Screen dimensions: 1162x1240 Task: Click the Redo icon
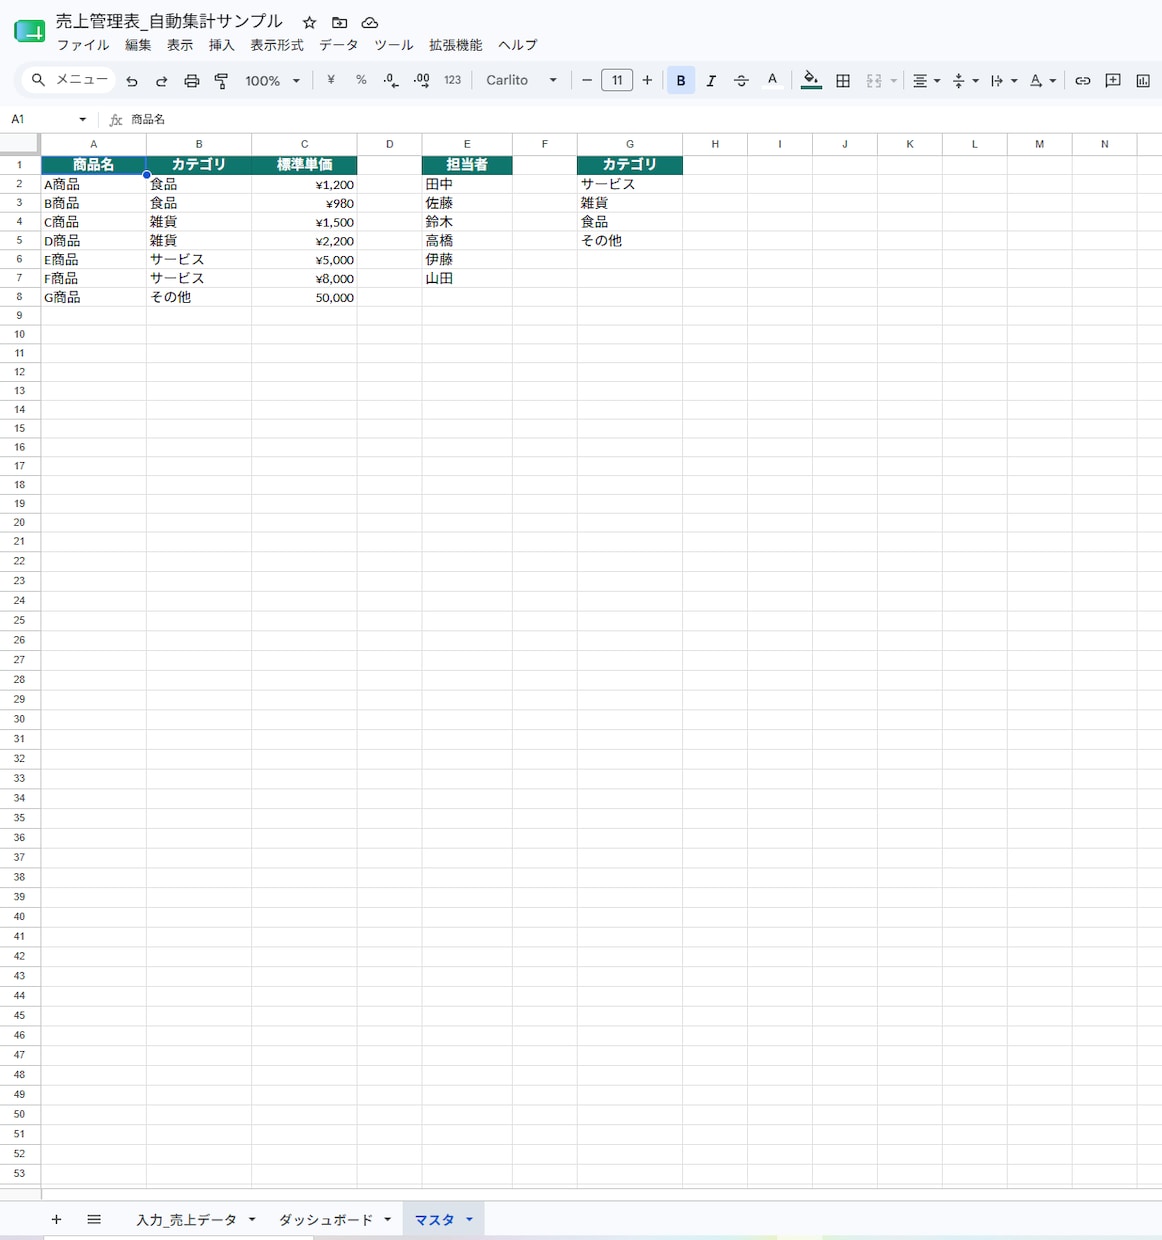pos(161,81)
